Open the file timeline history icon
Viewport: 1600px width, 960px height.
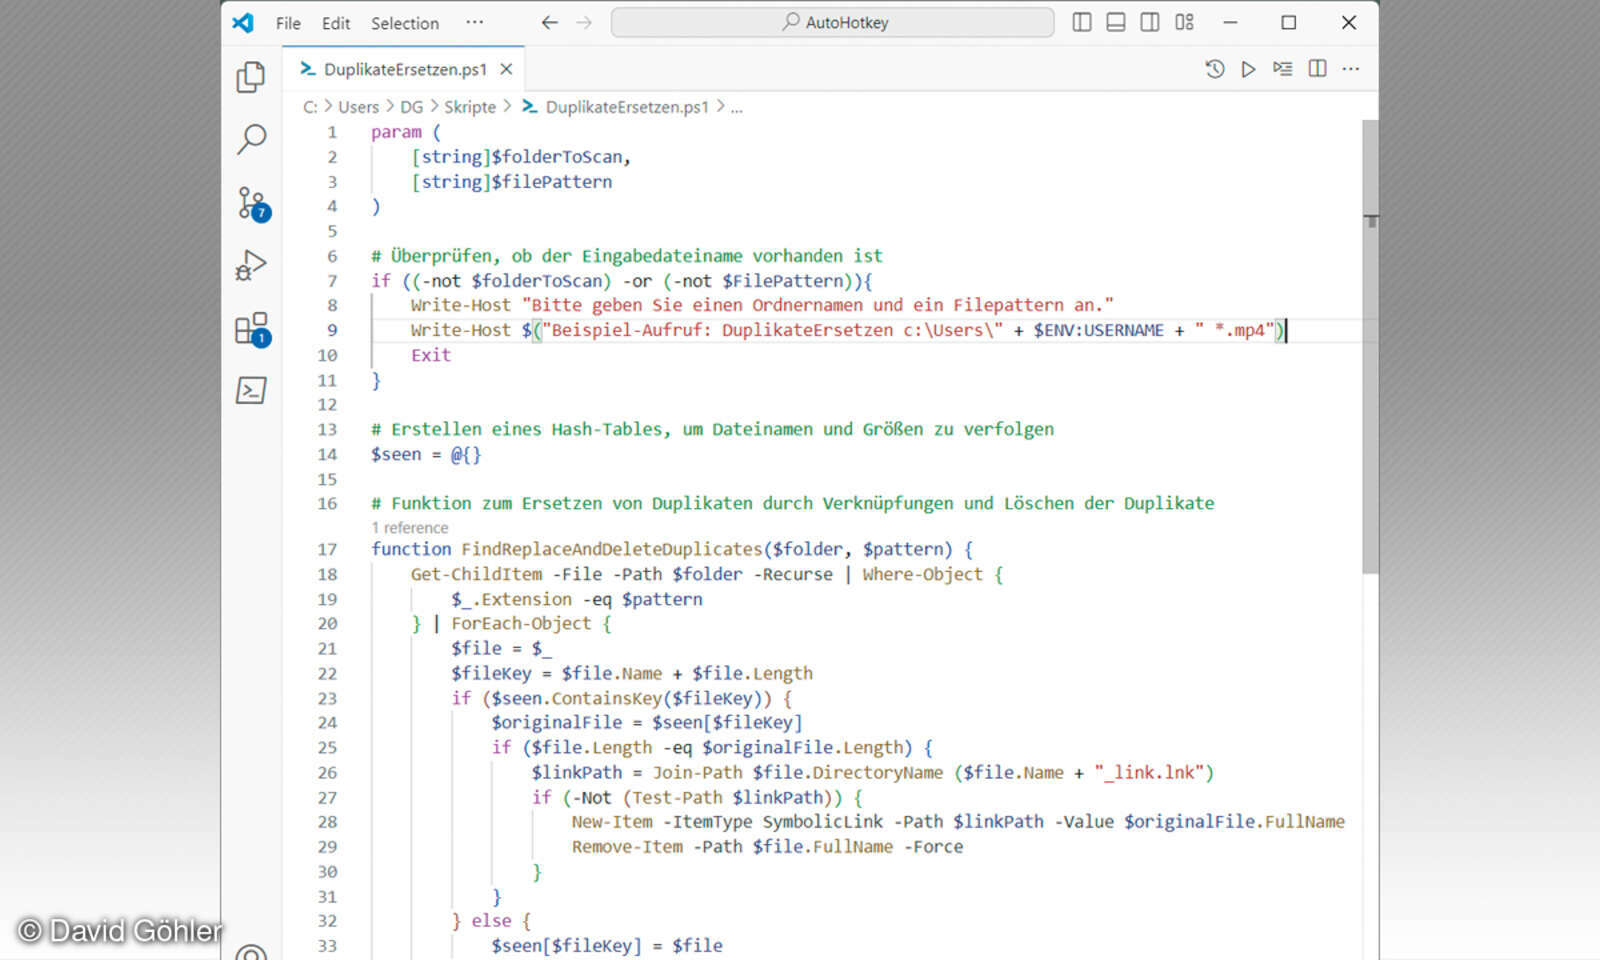click(1214, 69)
